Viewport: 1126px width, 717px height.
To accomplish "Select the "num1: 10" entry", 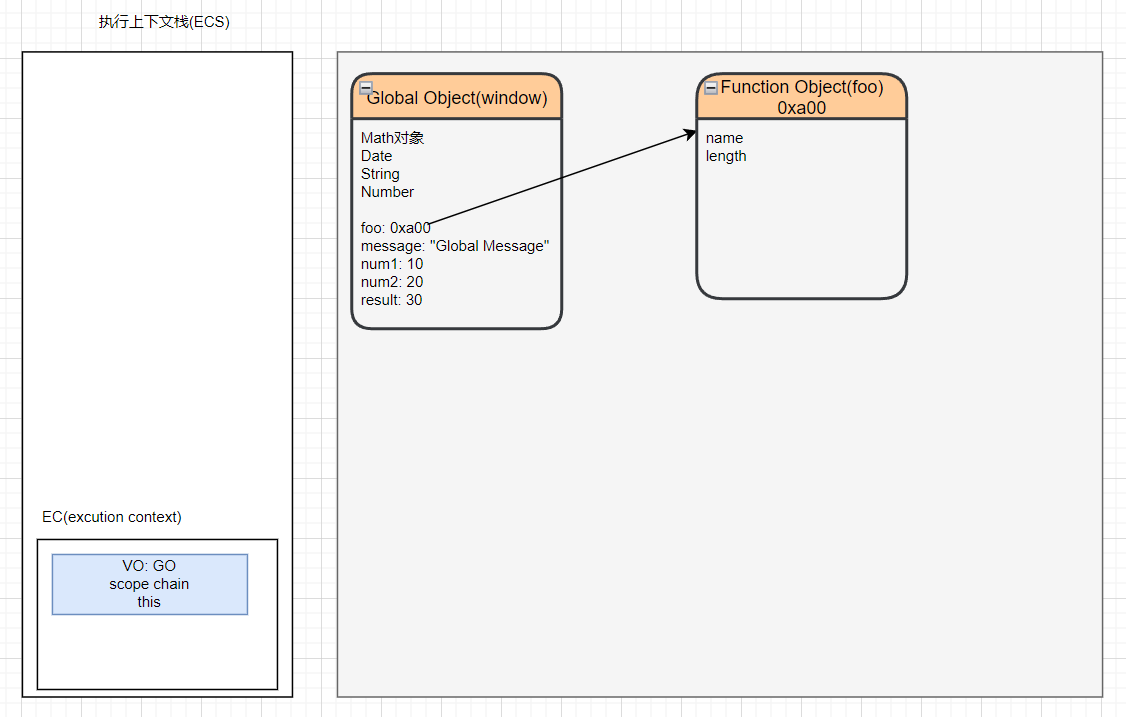I will [392, 264].
